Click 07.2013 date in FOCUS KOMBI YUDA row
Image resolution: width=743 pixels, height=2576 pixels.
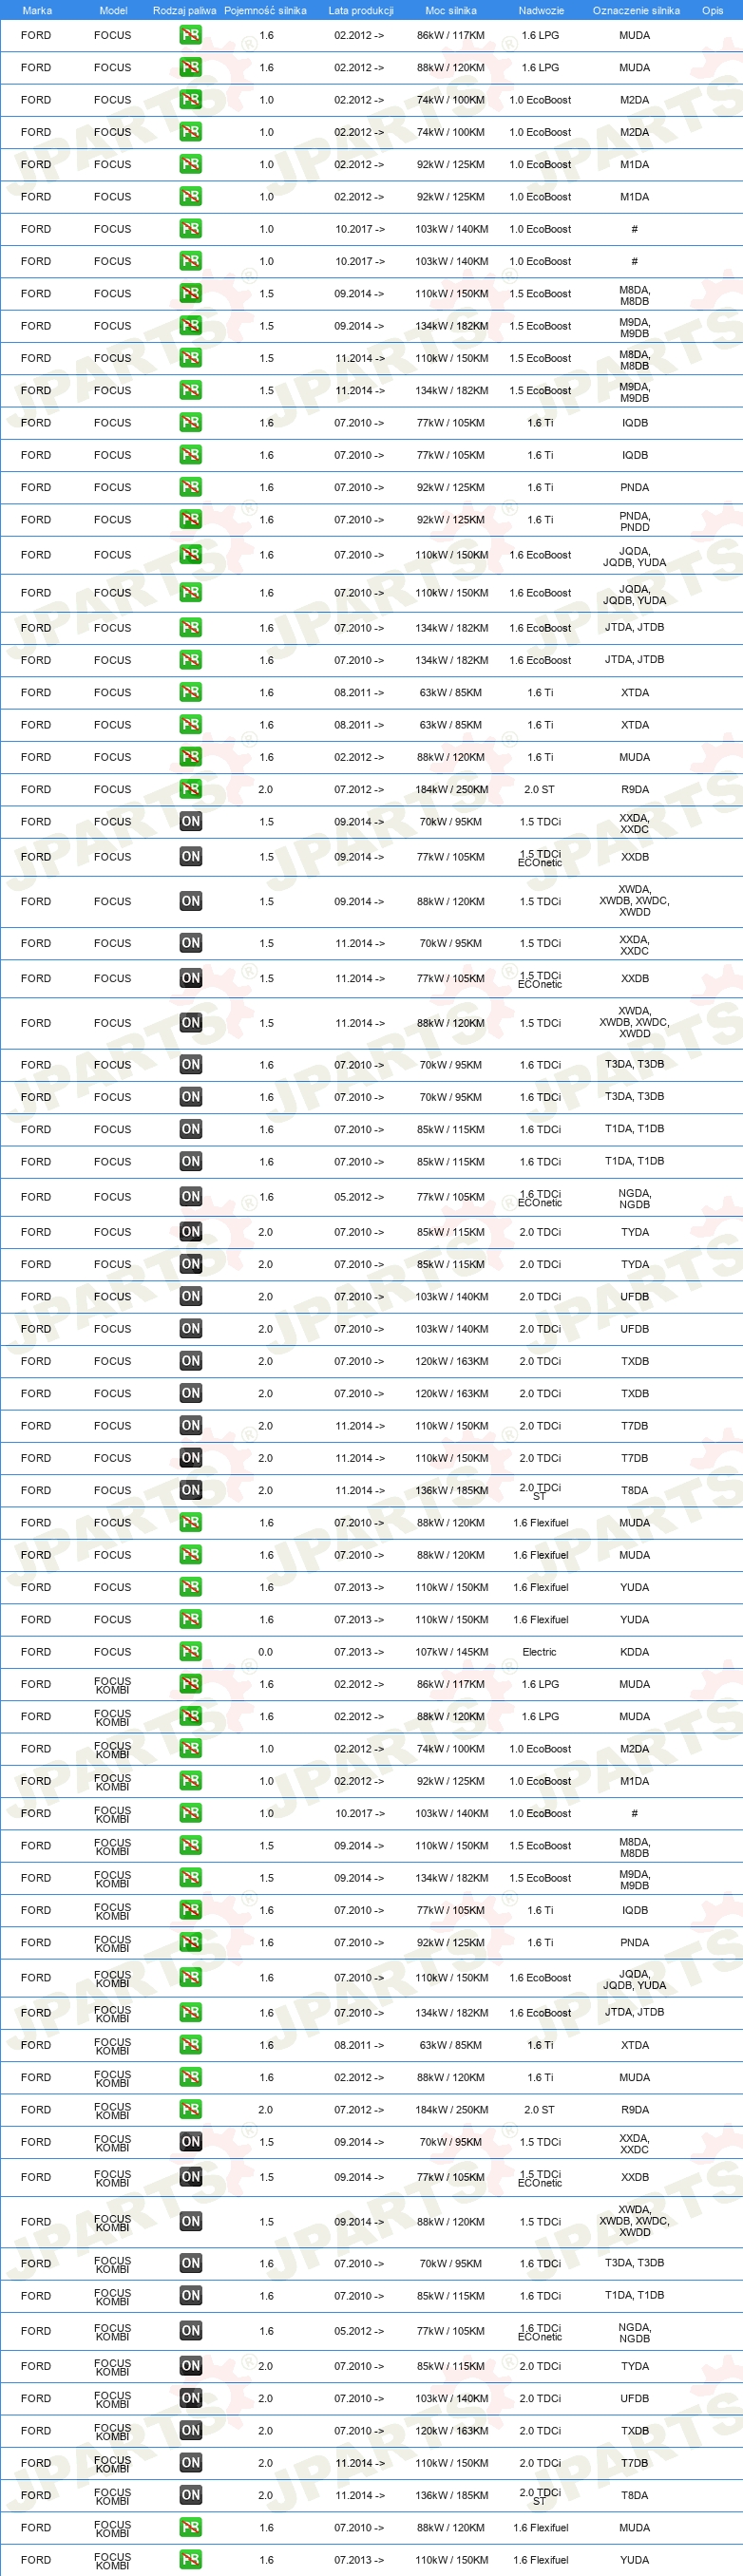point(359,2561)
